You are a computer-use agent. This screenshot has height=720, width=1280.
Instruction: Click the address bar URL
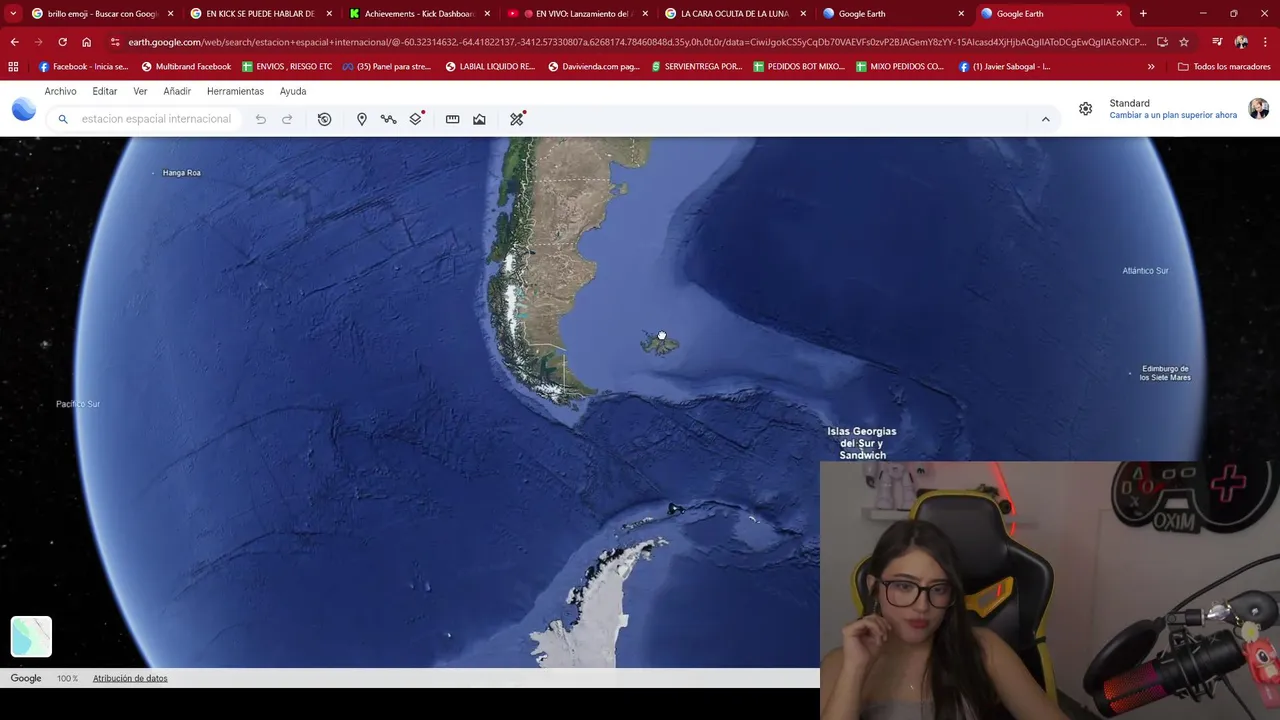click(x=637, y=42)
